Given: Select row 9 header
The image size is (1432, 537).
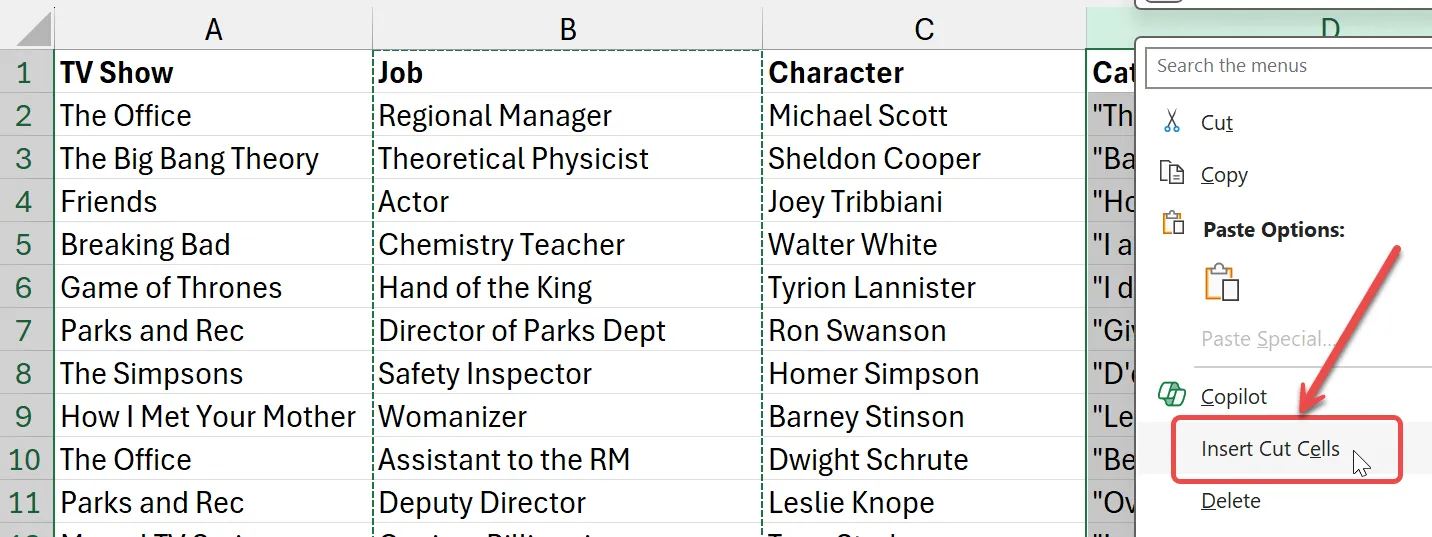Looking at the screenshot, I should click(x=26, y=417).
